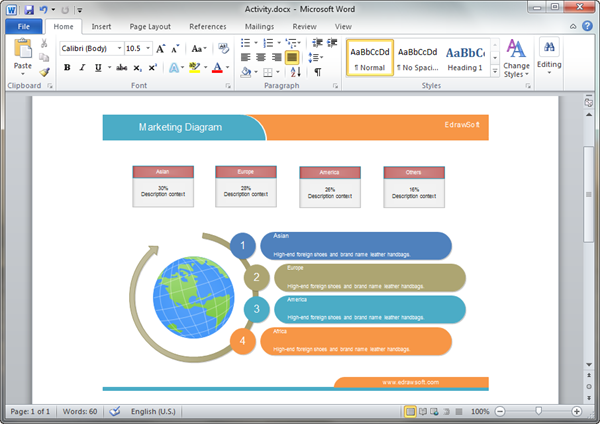Image resolution: width=600 pixels, height=424 pixels.
Task: Click the Undo arrow icon
Action: 43,9
